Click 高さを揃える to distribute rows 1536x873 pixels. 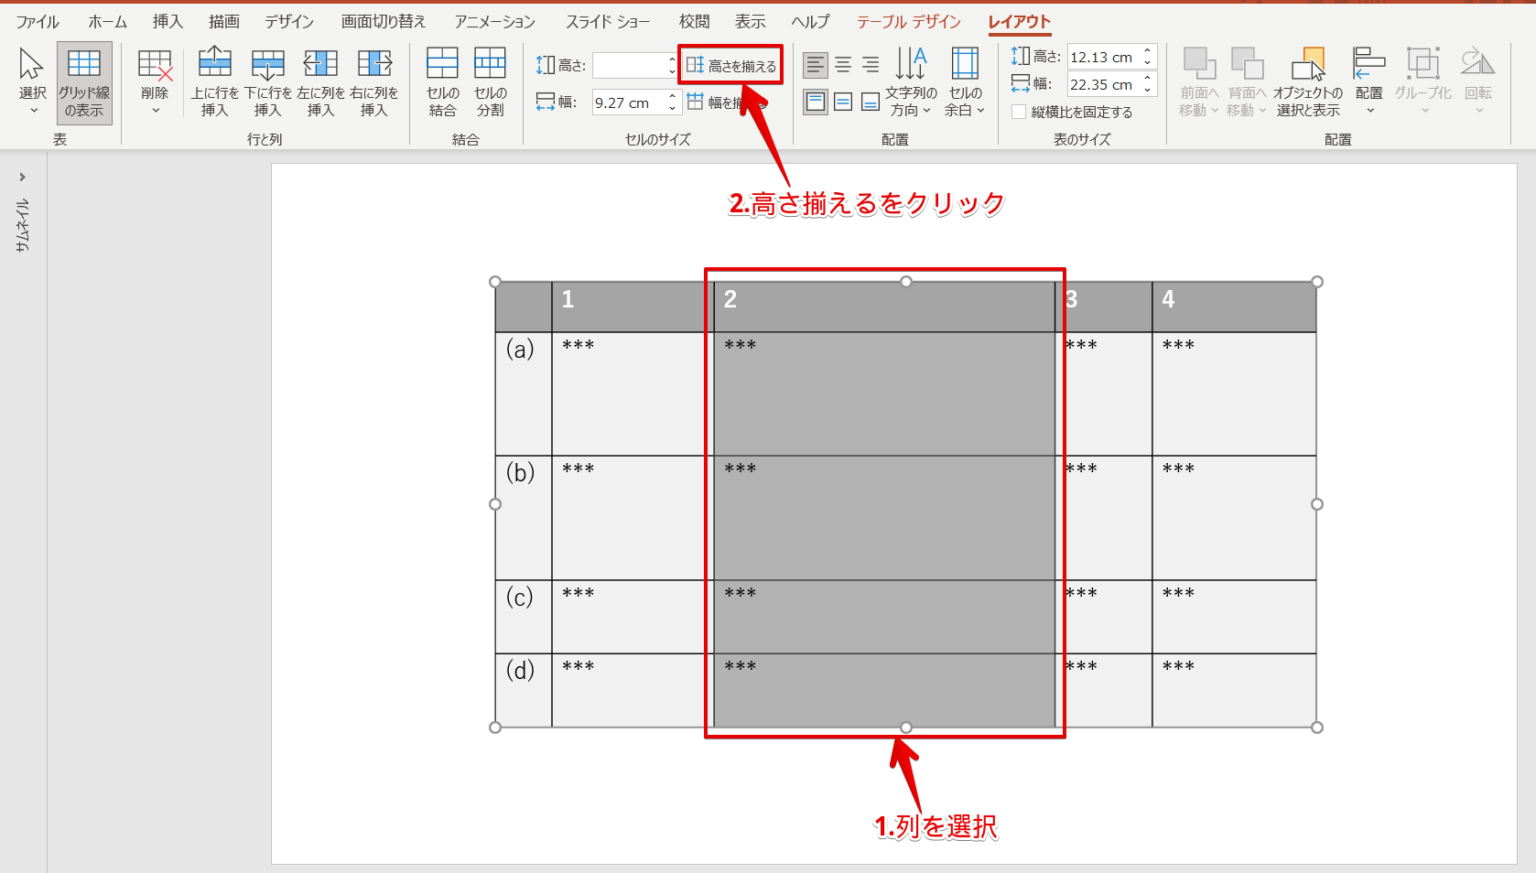pyautogui.click(x=731, y=66)
